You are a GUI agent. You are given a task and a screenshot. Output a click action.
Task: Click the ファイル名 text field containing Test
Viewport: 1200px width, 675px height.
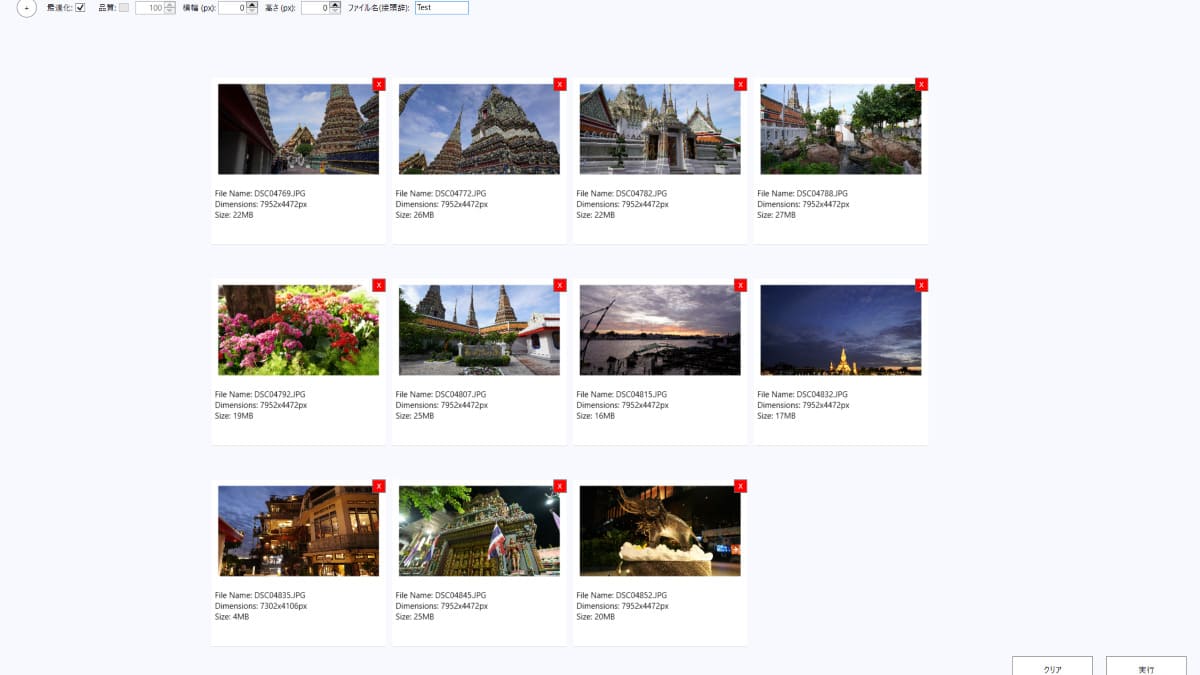point(441,8)
